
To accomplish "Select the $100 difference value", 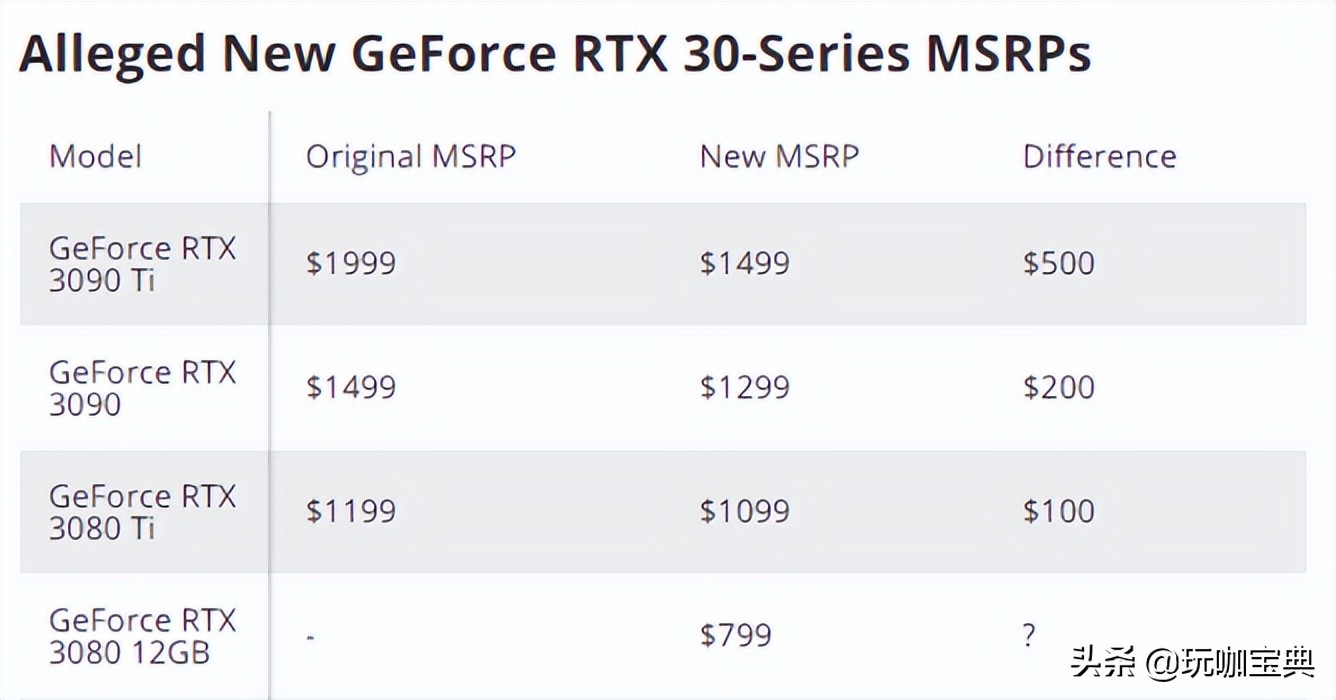I will click(x=1059, y=512).
